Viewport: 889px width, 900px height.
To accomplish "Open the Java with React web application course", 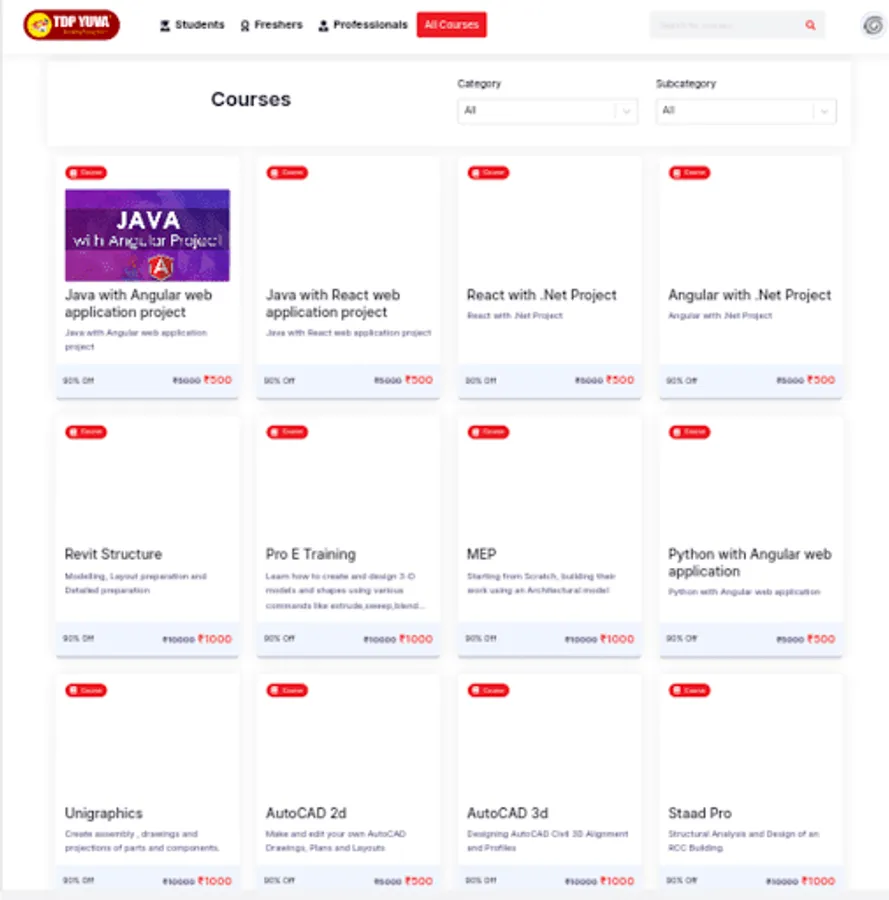I will click(x=333, y=303).
